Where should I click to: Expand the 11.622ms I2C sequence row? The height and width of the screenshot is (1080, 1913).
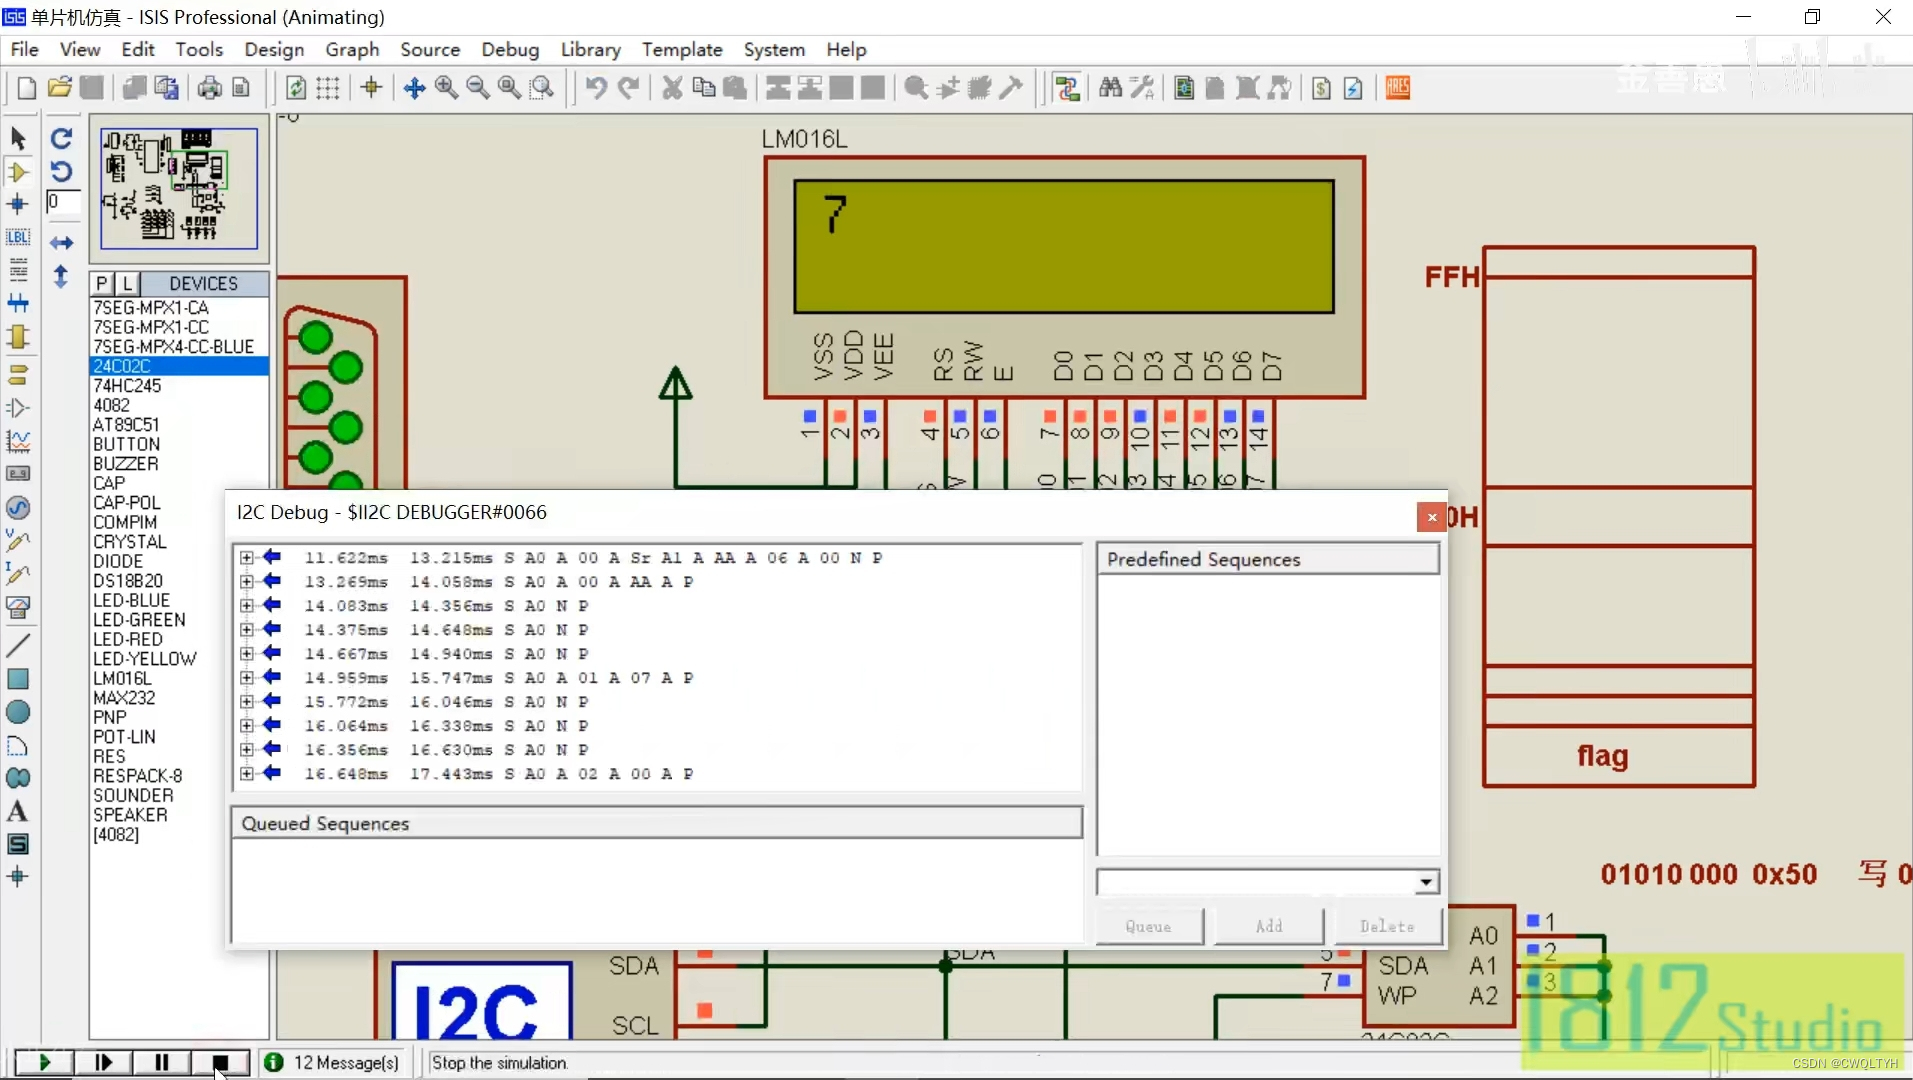(x=247, y=557)
